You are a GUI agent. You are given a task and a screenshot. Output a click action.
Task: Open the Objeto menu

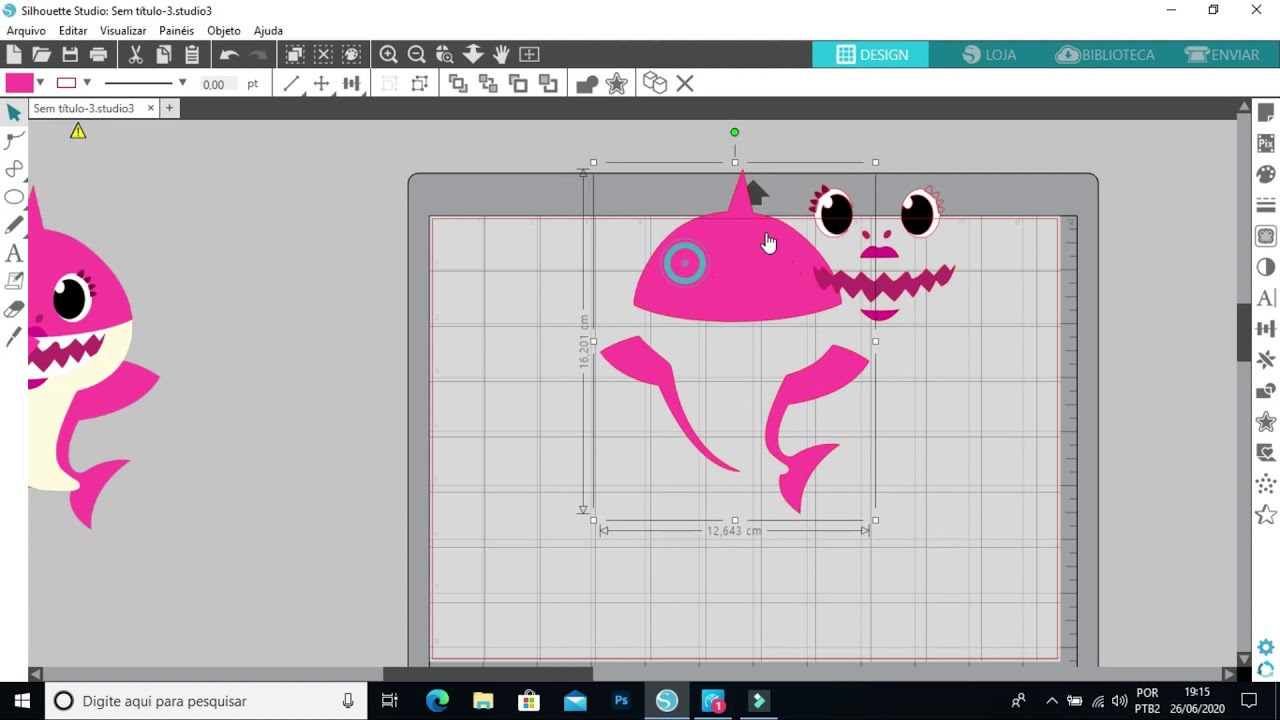224,31
